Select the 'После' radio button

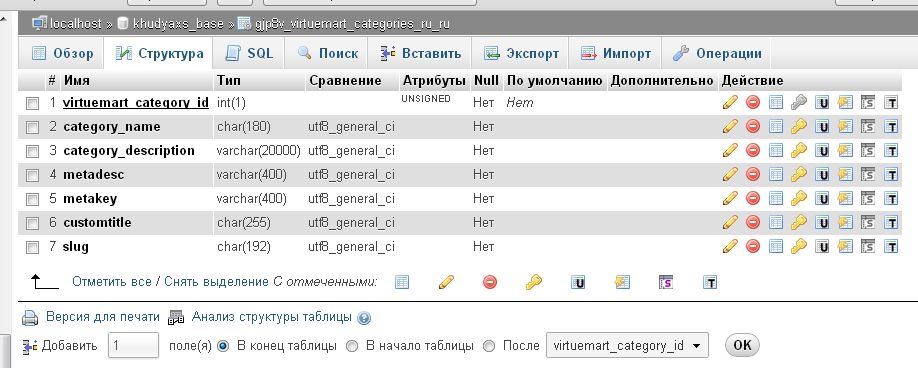click(x=489, y=346)
